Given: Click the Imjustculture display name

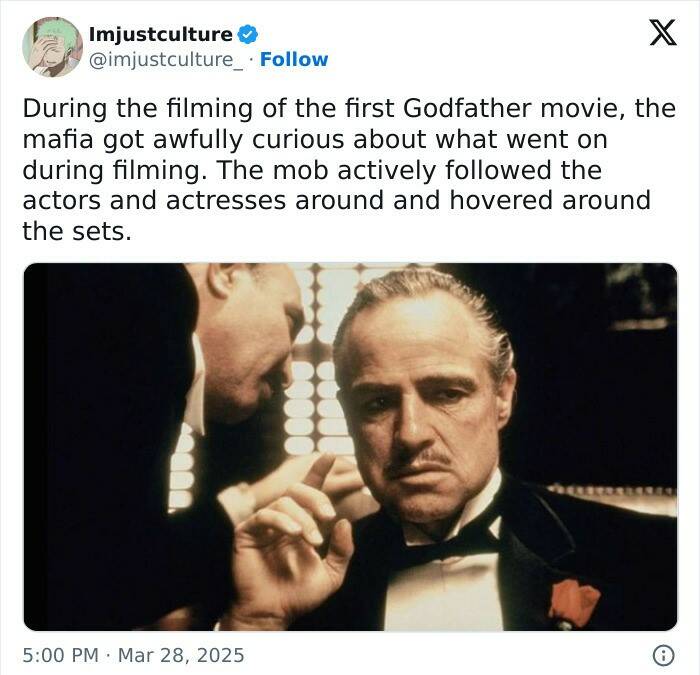Looking at the screenshot, I should [161, 34].
